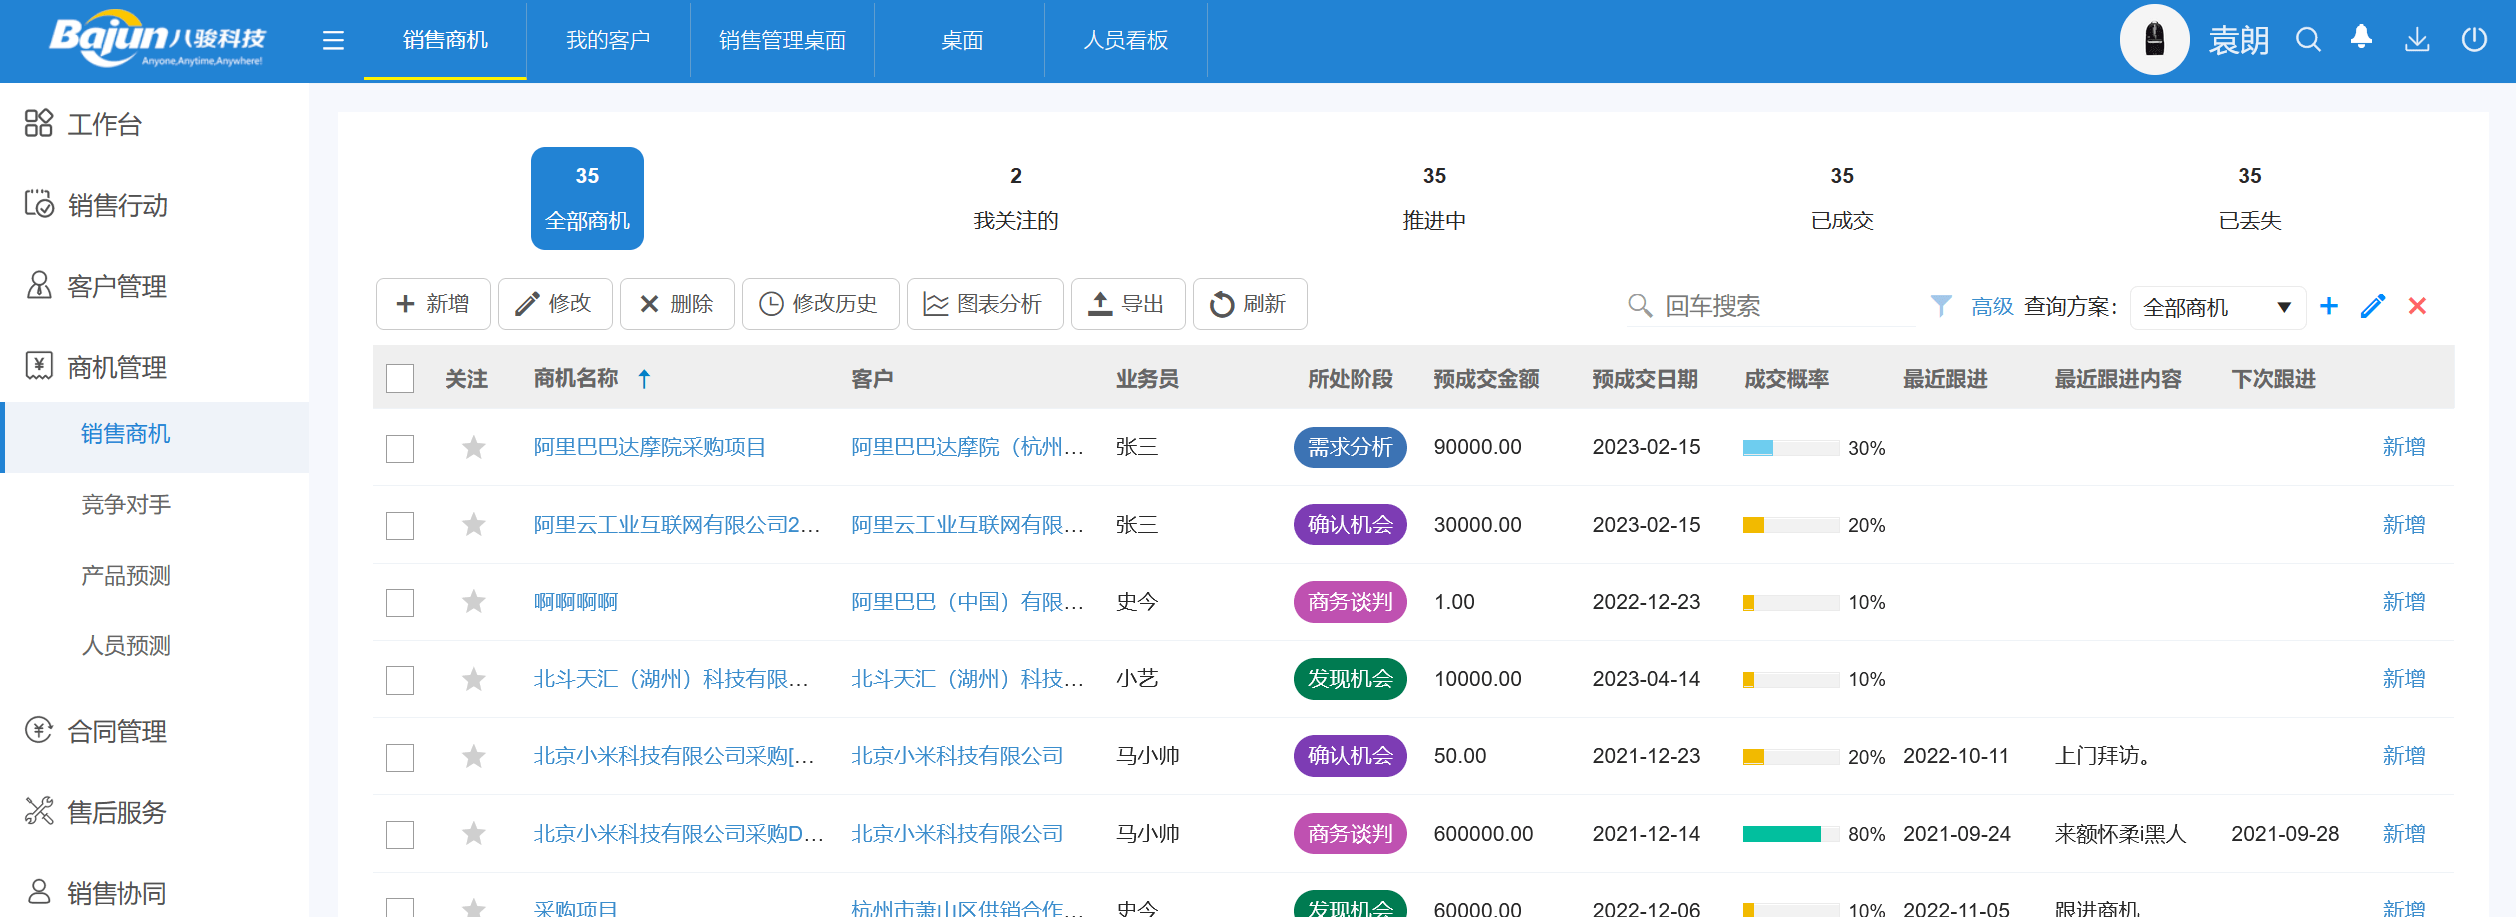Star the 啊啊啊啊 opportunity as favorite
This screenshot has height=917, width=2516.
472,602
